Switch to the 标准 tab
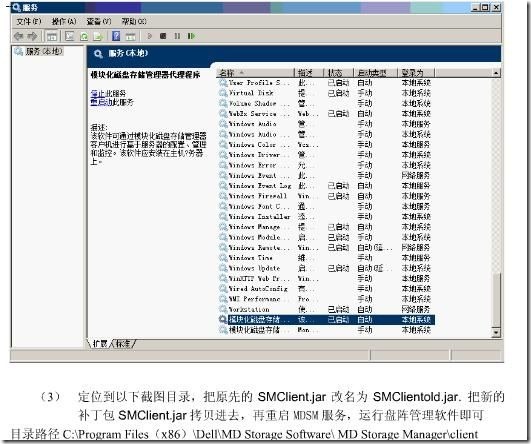 point(123,344)
